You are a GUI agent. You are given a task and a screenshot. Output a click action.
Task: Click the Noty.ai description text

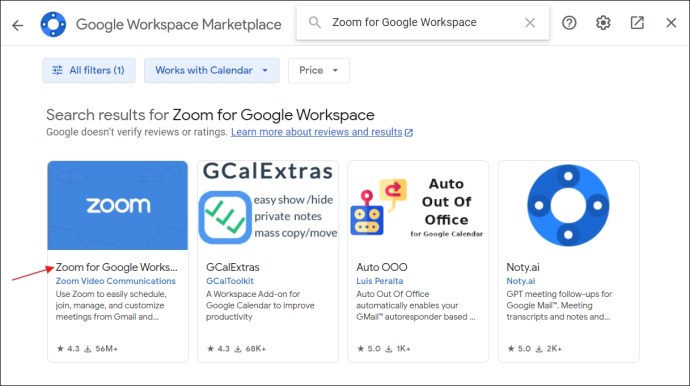point(559,305)
